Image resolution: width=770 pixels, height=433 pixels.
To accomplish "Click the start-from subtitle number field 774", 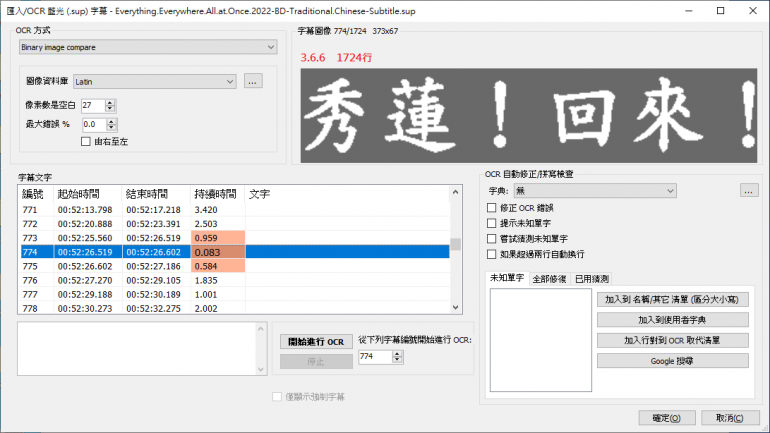I will (x=375, y=356).
